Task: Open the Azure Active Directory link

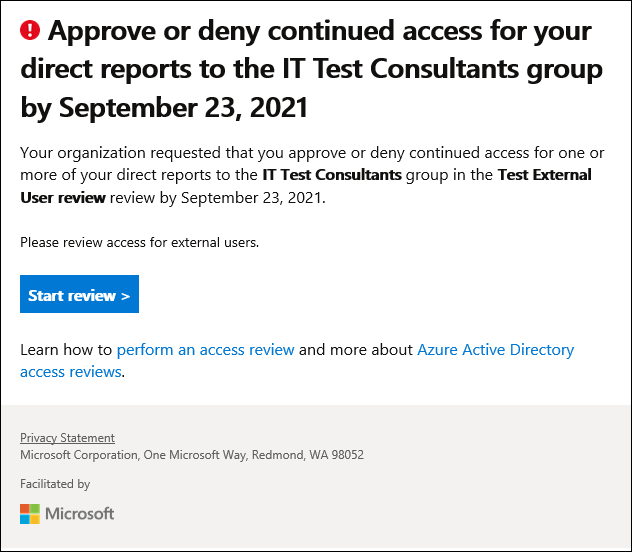Action: tap(495, 349)
